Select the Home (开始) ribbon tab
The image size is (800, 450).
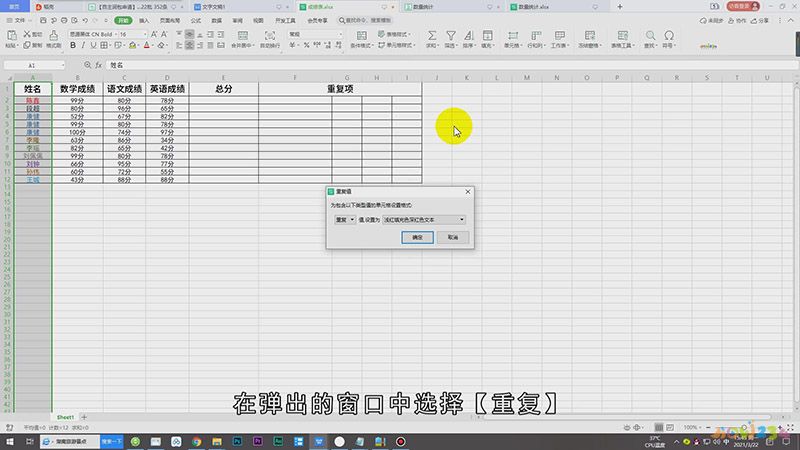(123, 20)
